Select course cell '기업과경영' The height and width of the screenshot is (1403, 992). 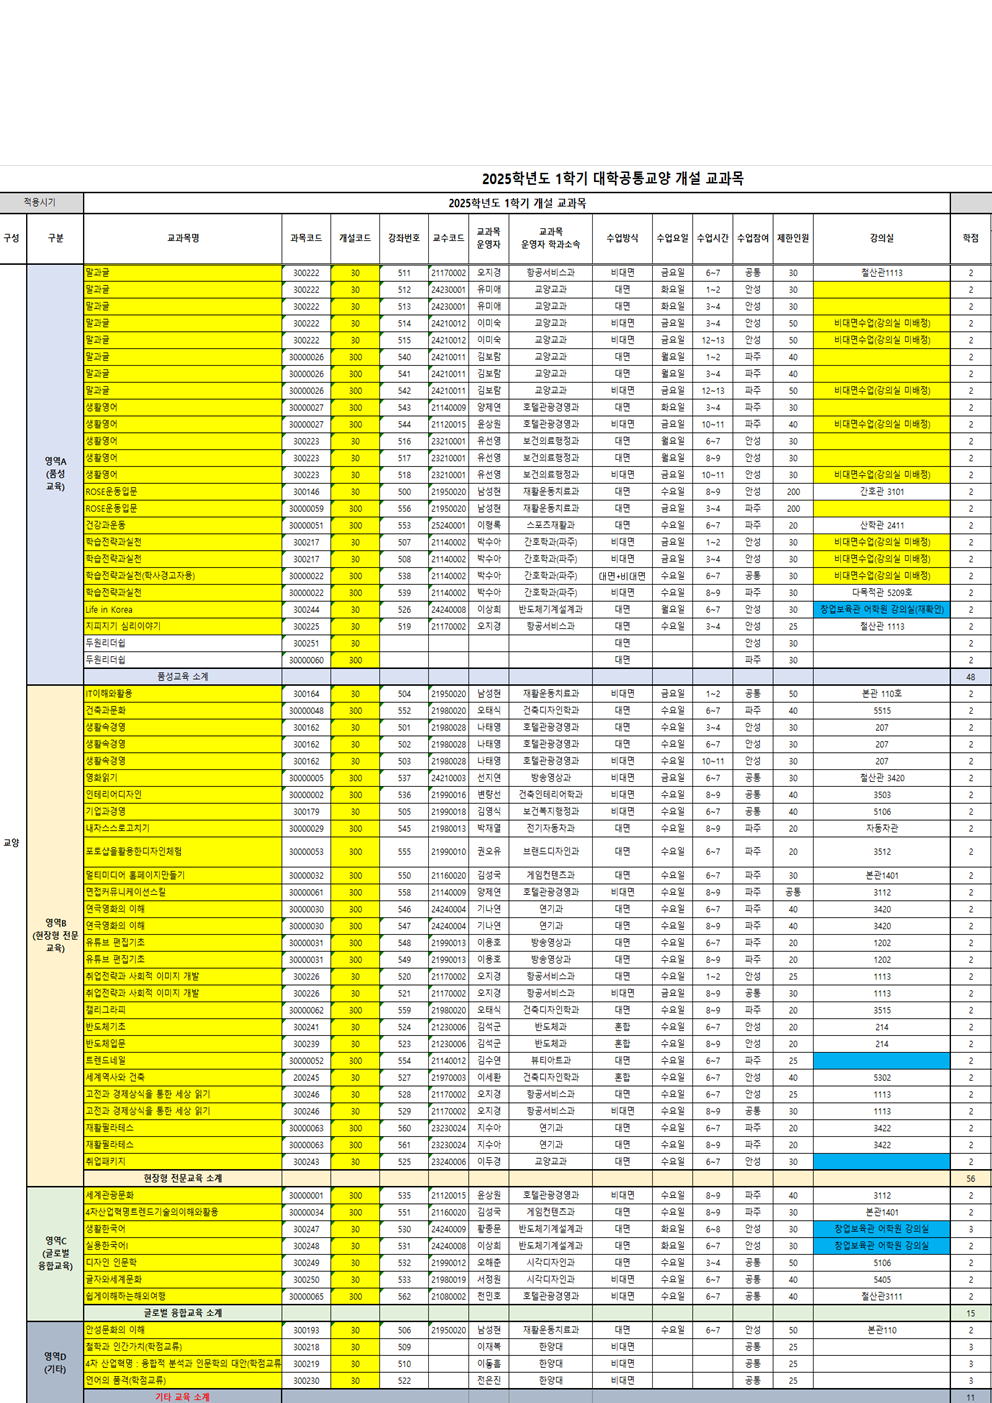[183, 811]
